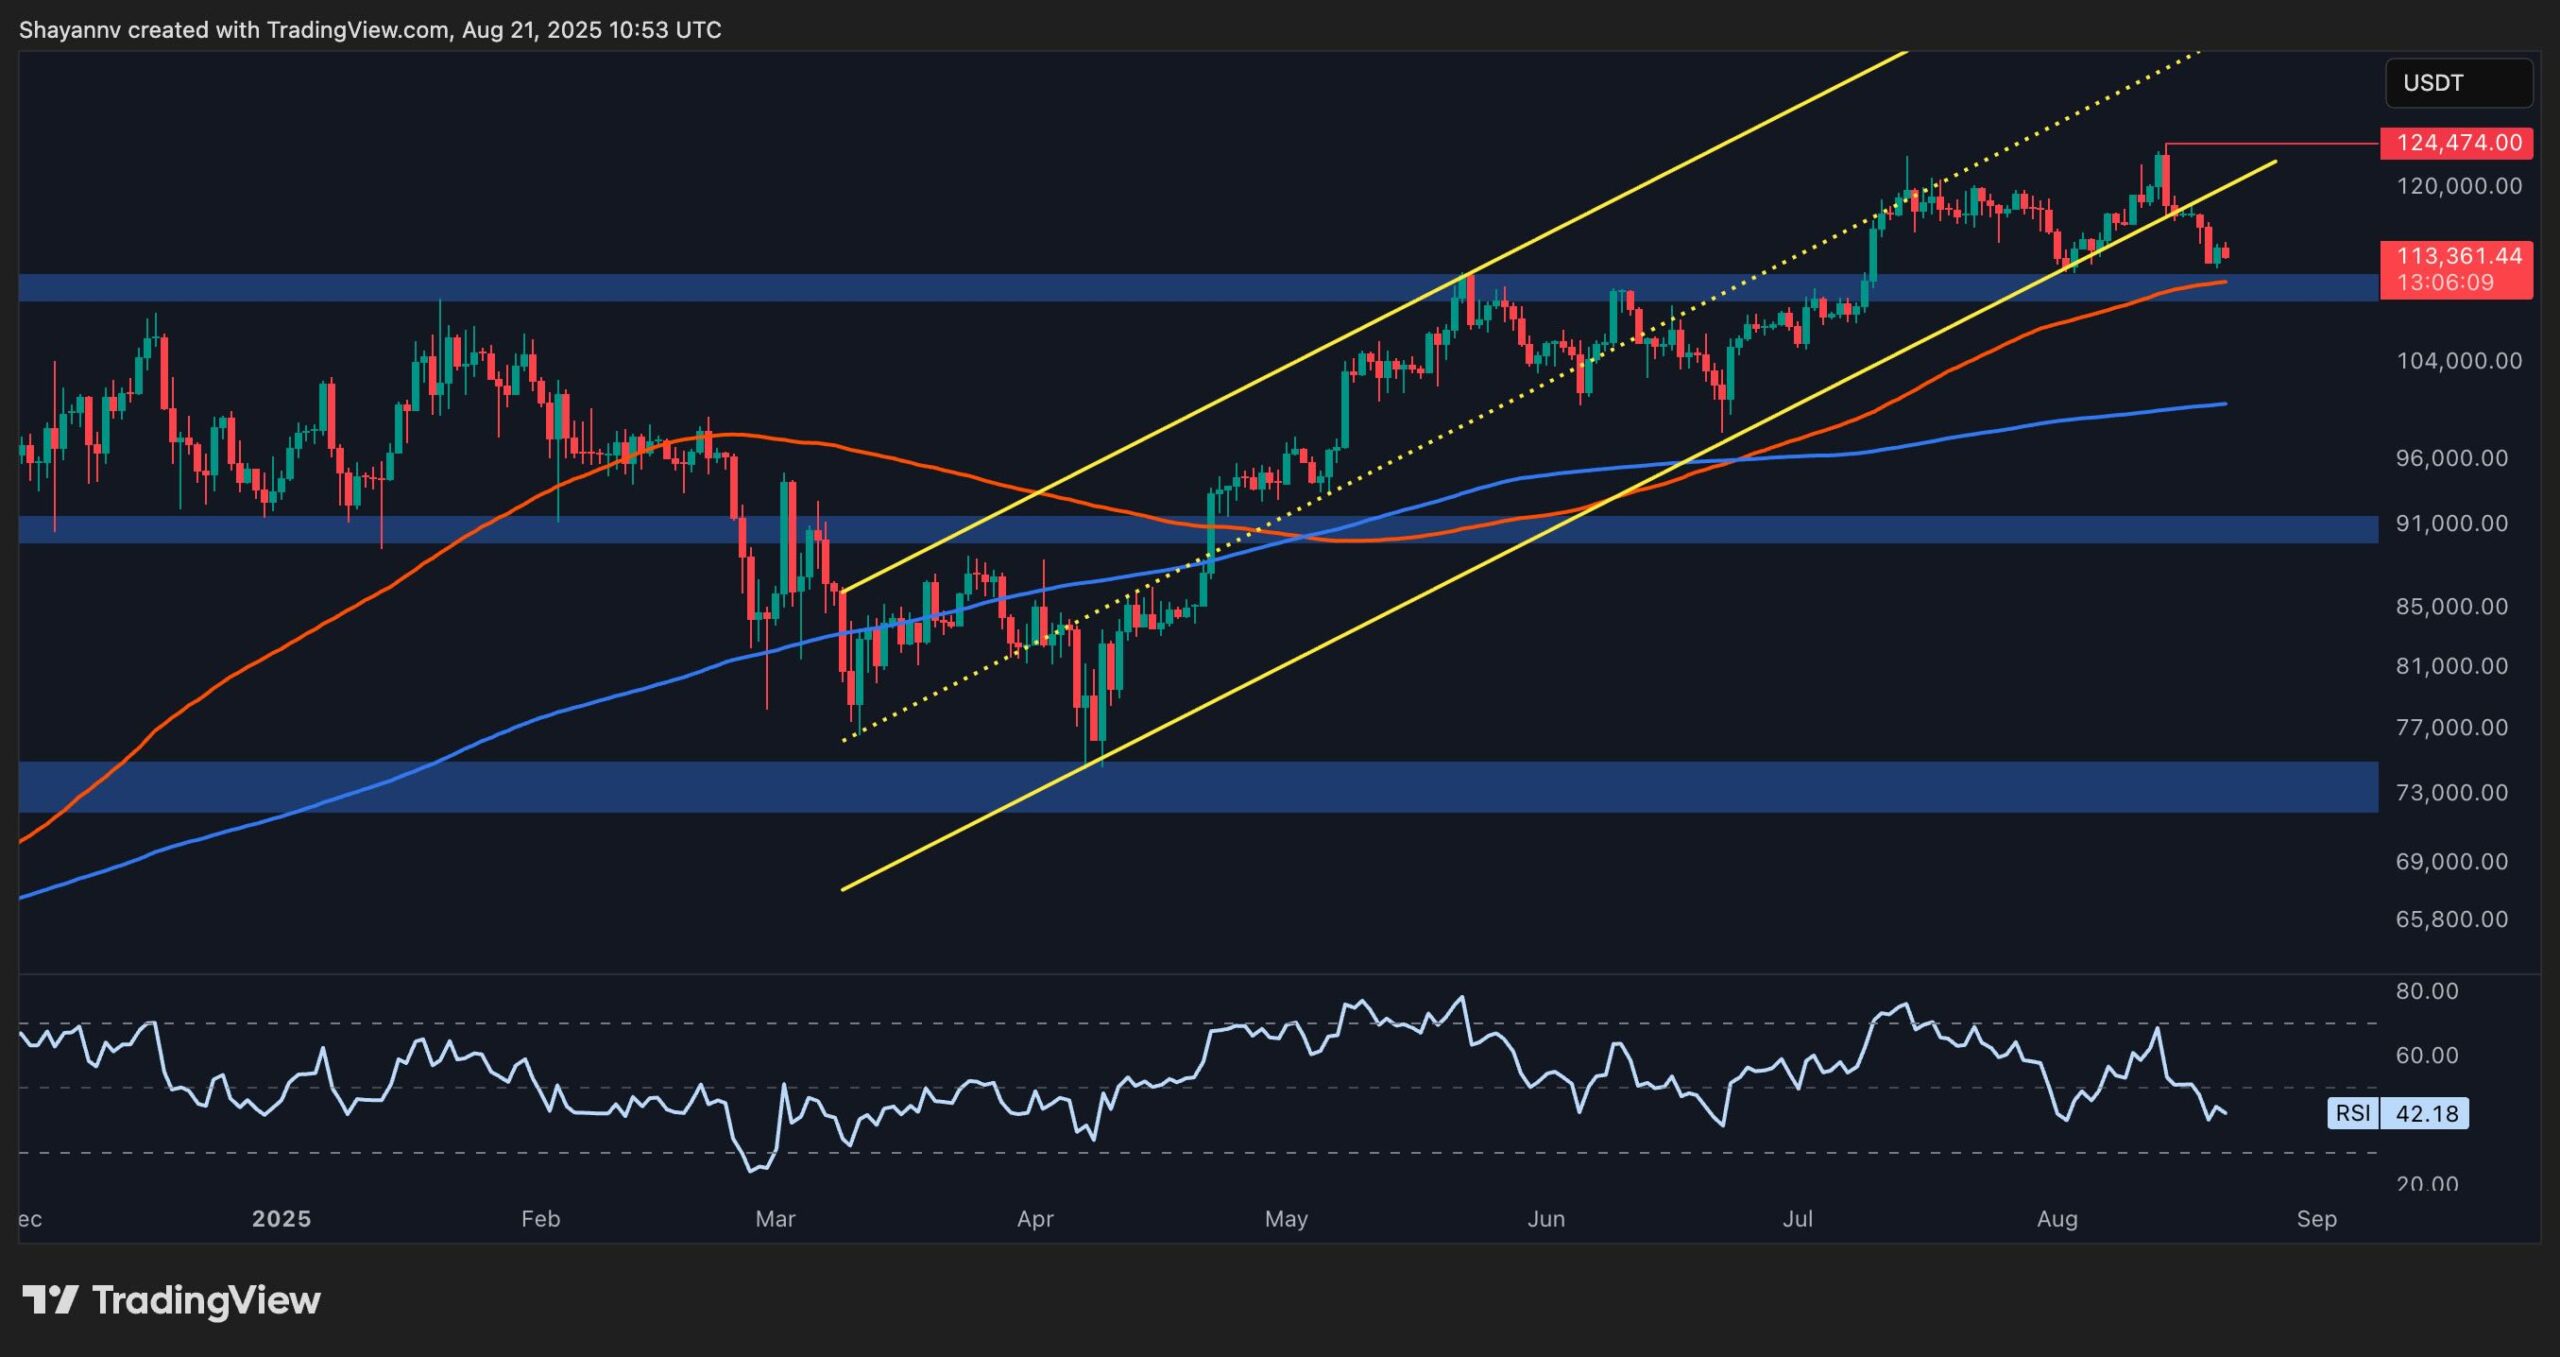Click the 2025 year label on time axis
Screen dimensions: 2560x1357
[x=281, y=1219]
